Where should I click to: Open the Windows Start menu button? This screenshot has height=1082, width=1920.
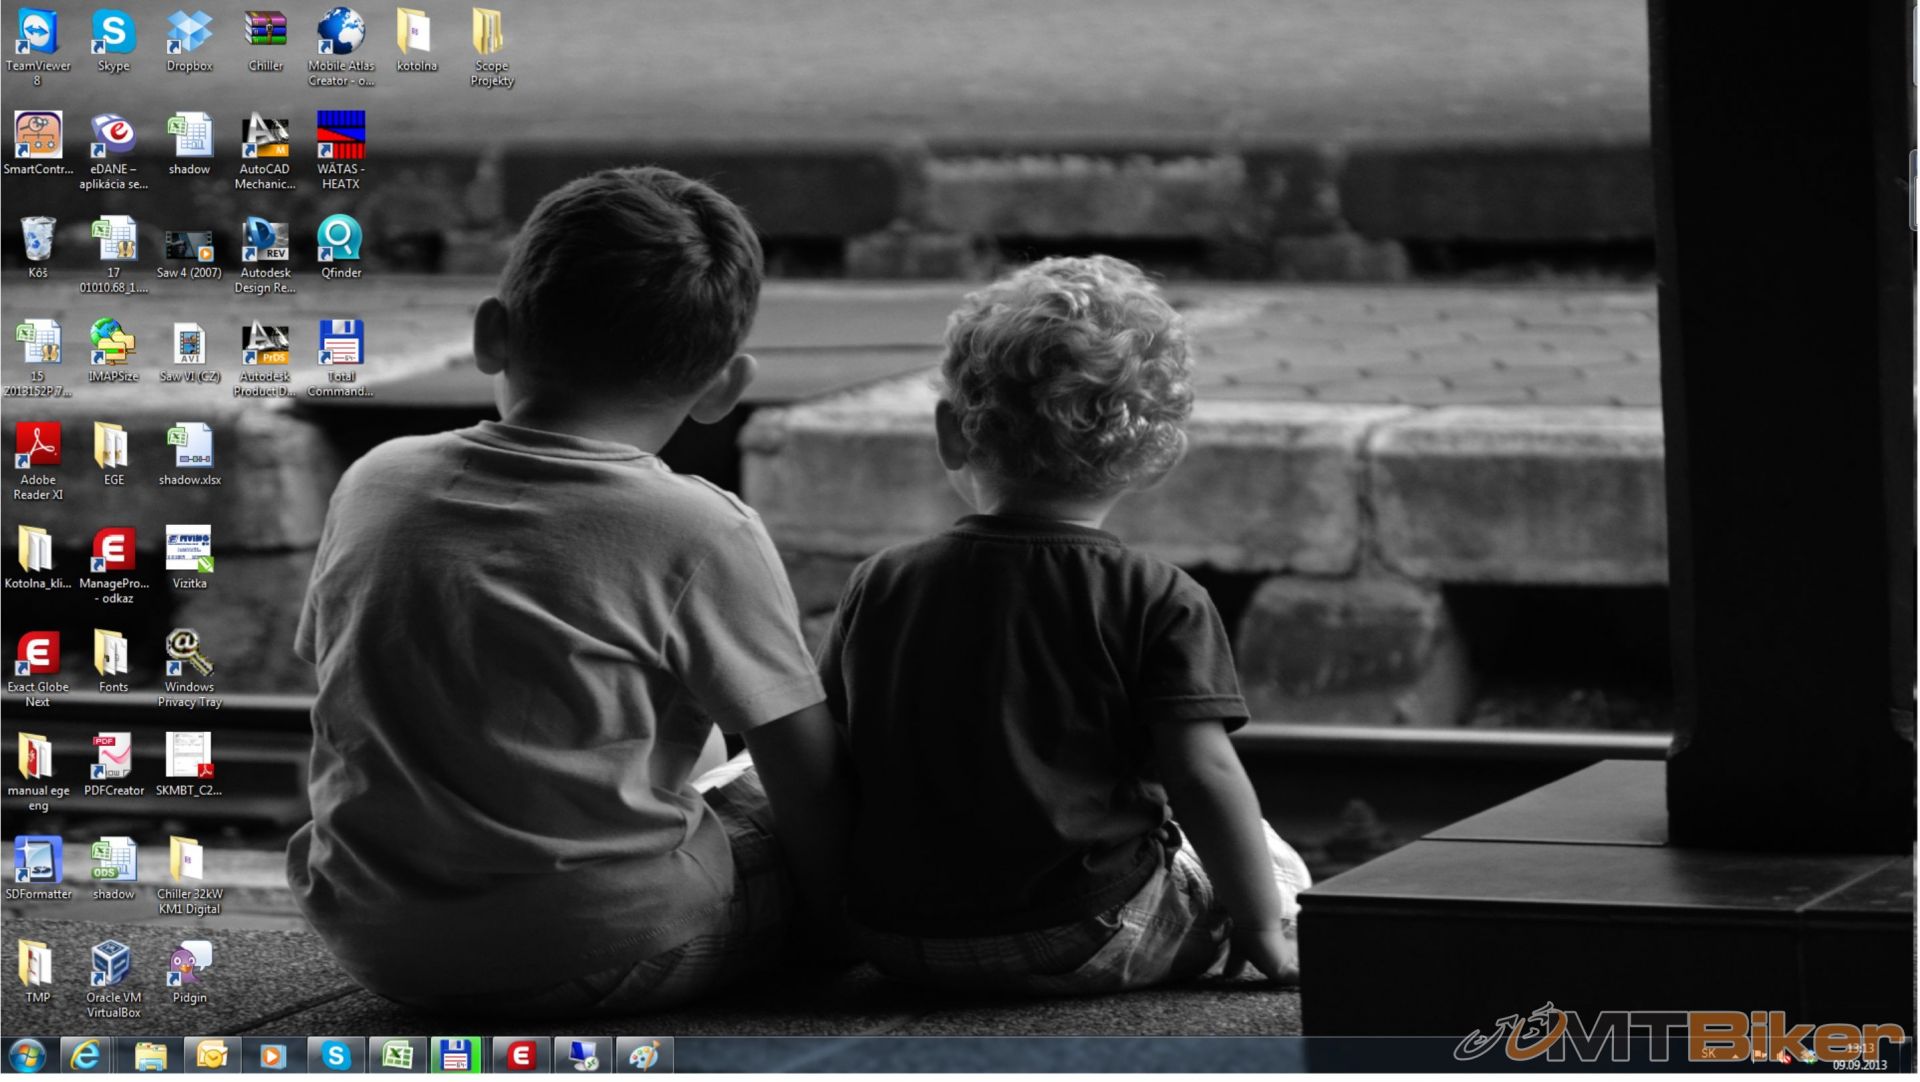coord(26,1055)
